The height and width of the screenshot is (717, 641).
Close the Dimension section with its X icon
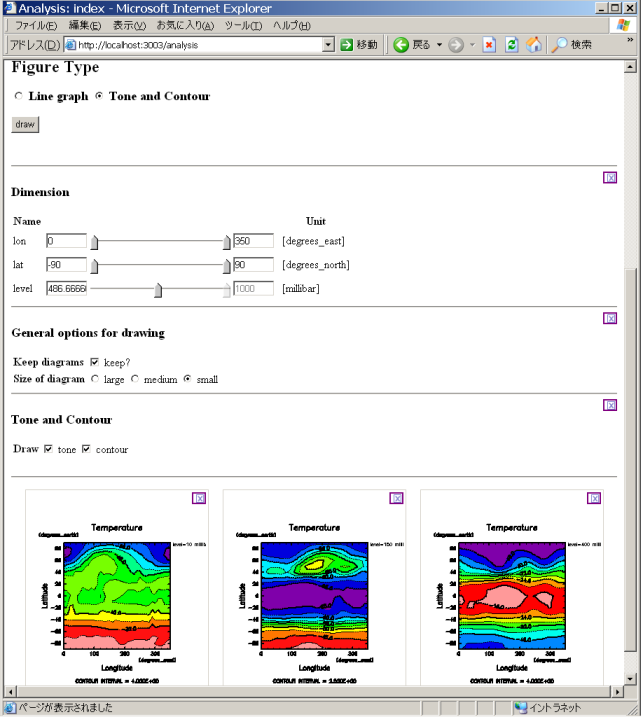pos(610,177)
